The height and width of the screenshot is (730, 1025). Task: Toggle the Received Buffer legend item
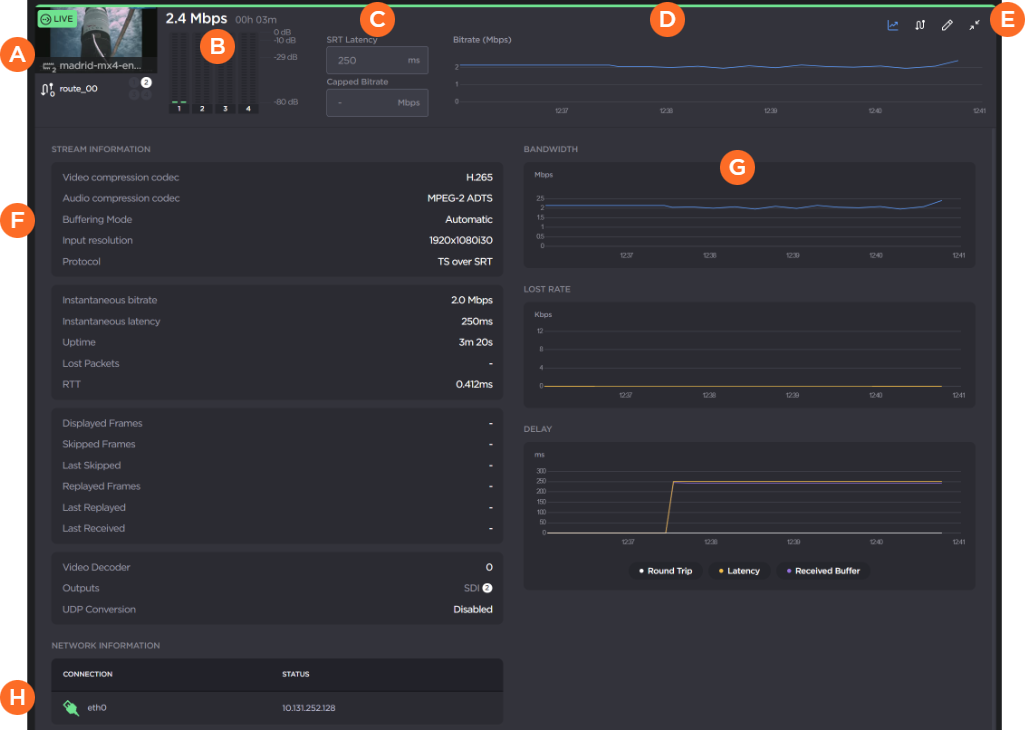tap(823, 571)
